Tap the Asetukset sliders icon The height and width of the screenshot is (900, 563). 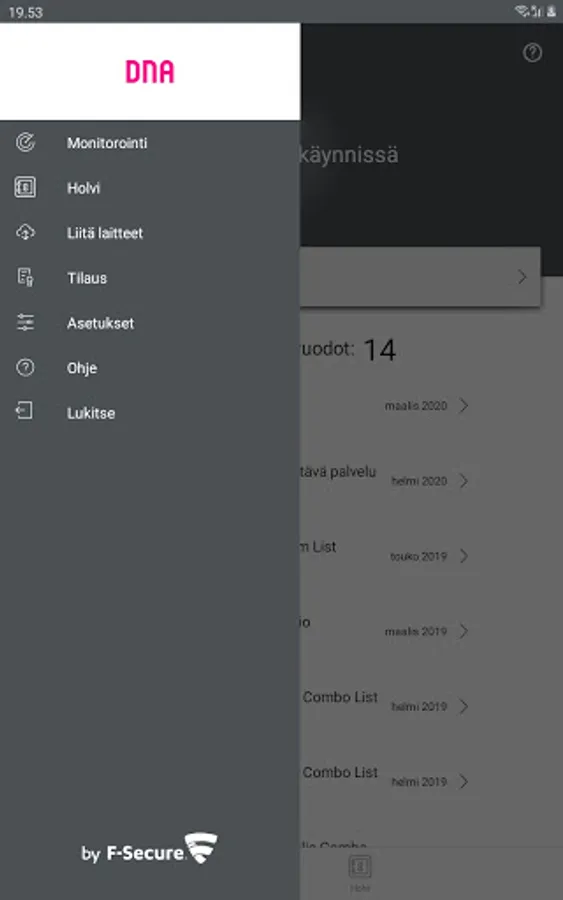click(x=25, y=323)
